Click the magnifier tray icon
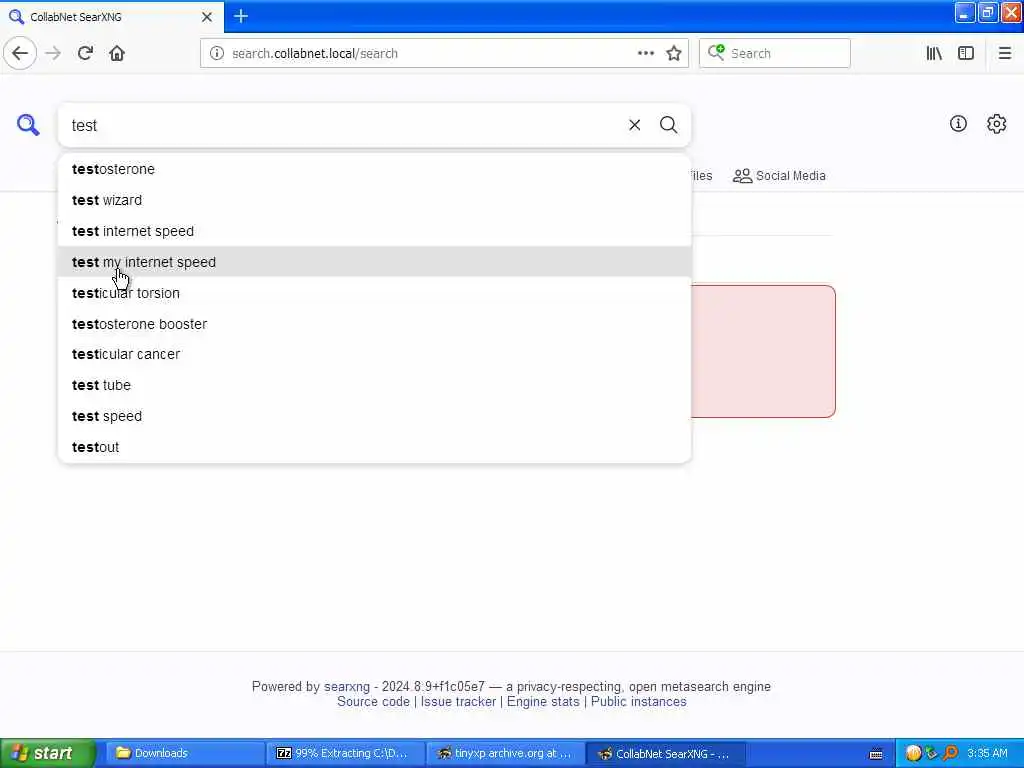The image size is (1024, 768). (x=950, y=754)
